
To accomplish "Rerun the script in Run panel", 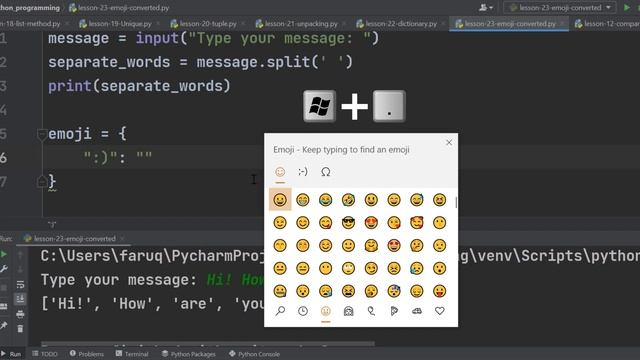I will click(x=4, y=254).
